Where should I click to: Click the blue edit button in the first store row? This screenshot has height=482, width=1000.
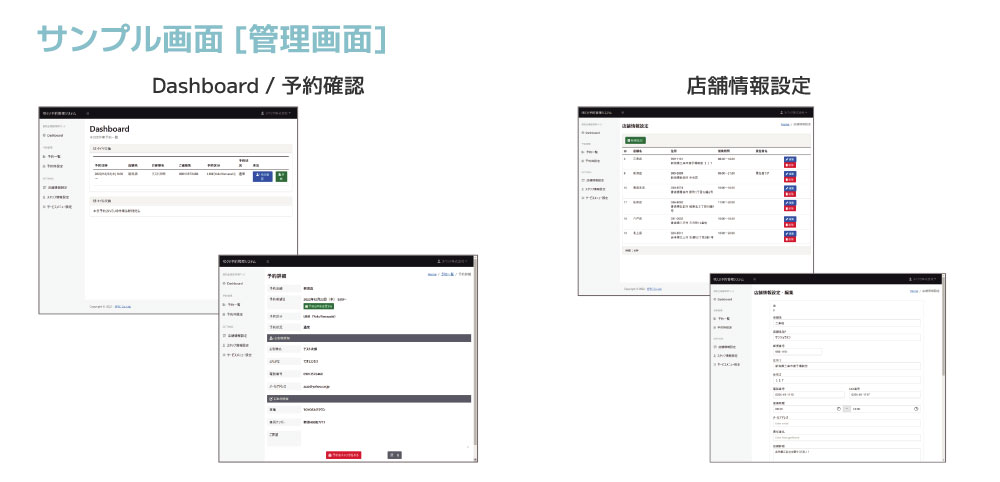[790, 158]
